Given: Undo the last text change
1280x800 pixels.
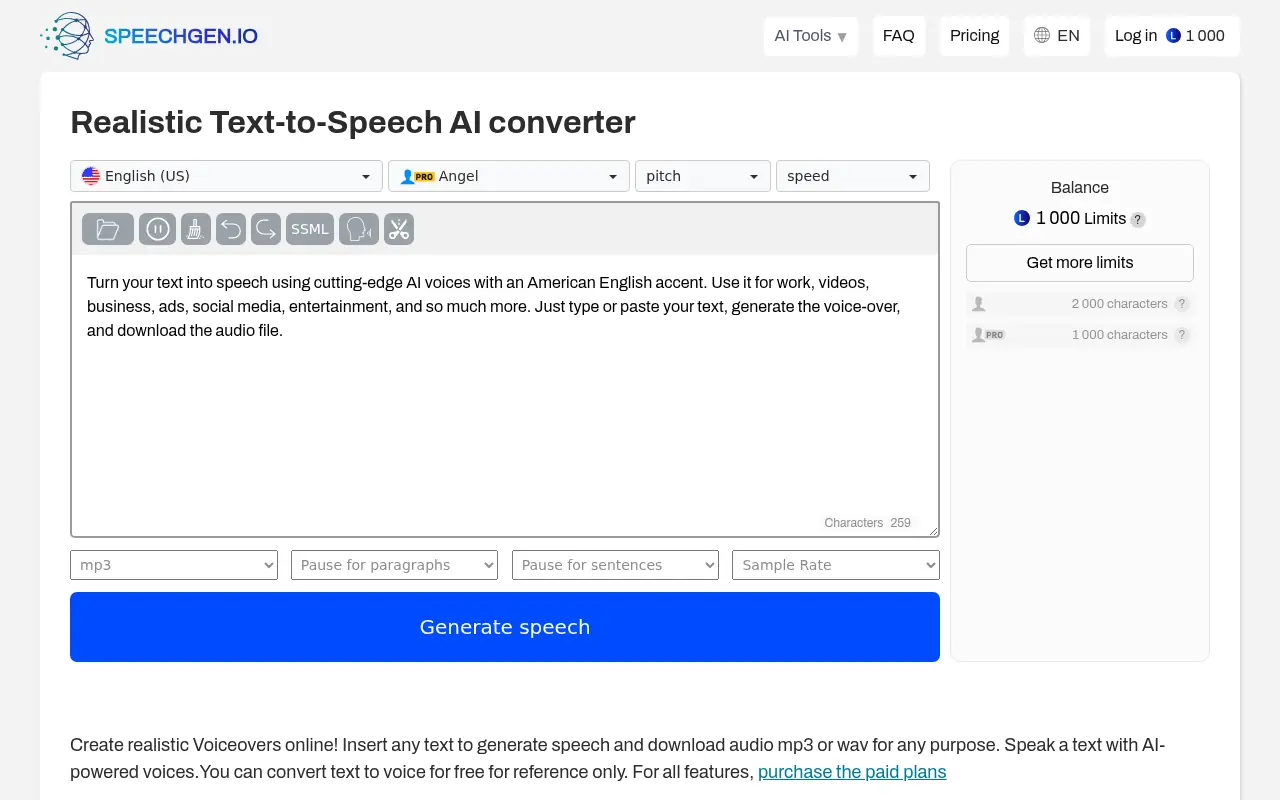Looking at the screenshot, I should [231, 228].
